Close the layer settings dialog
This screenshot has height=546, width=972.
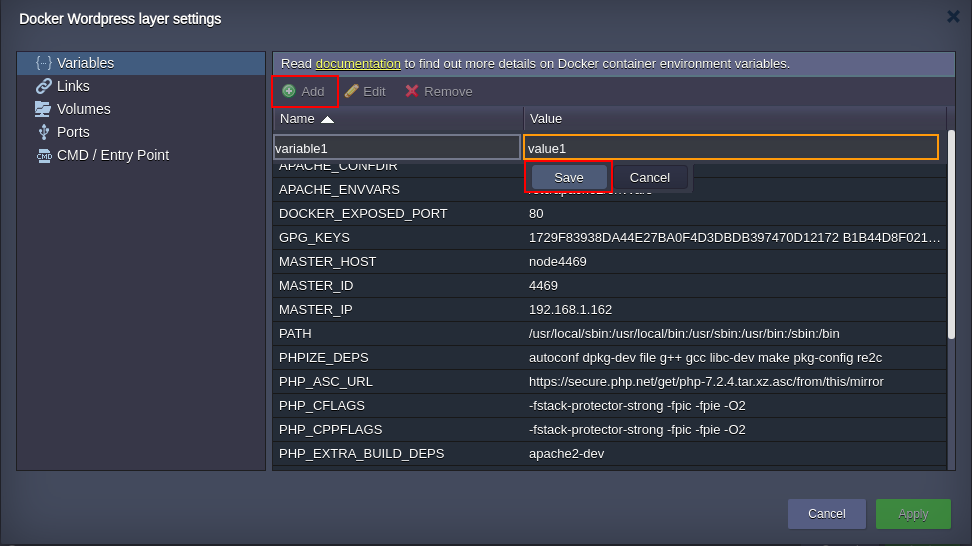(953, 17)
